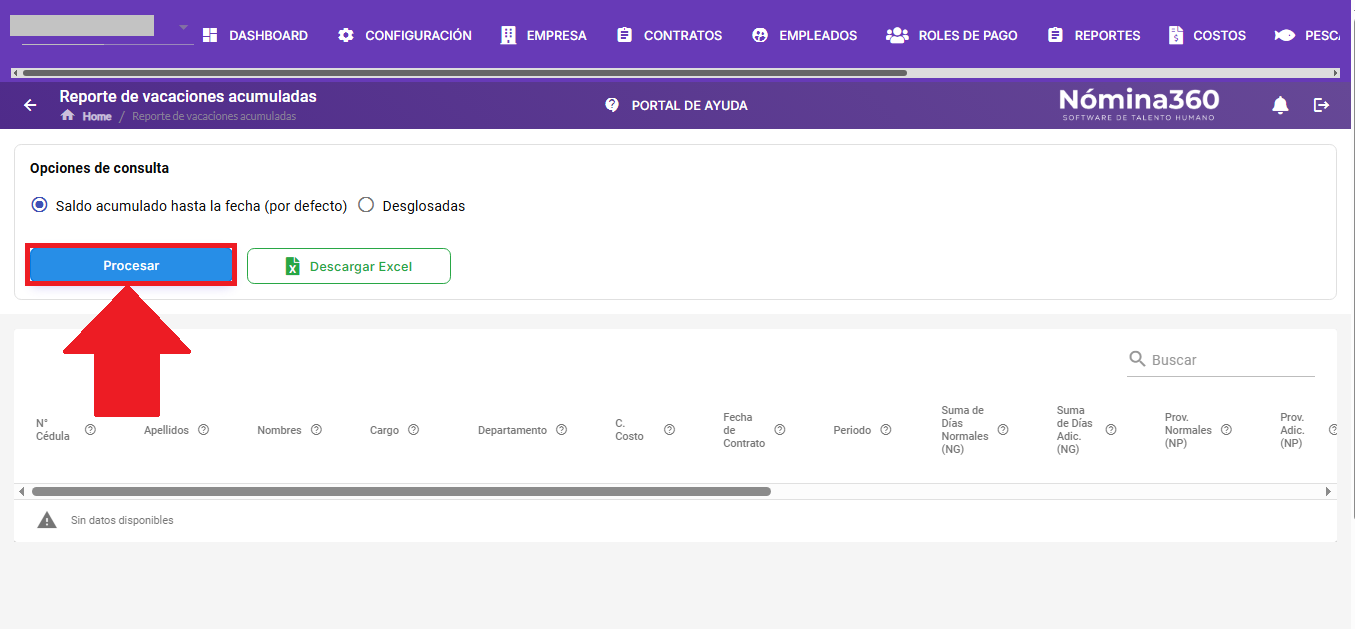Viewport: 1355px width, 629px height.
Task: Click help icon beside Fecha de Contrato column
Action: 779,430
